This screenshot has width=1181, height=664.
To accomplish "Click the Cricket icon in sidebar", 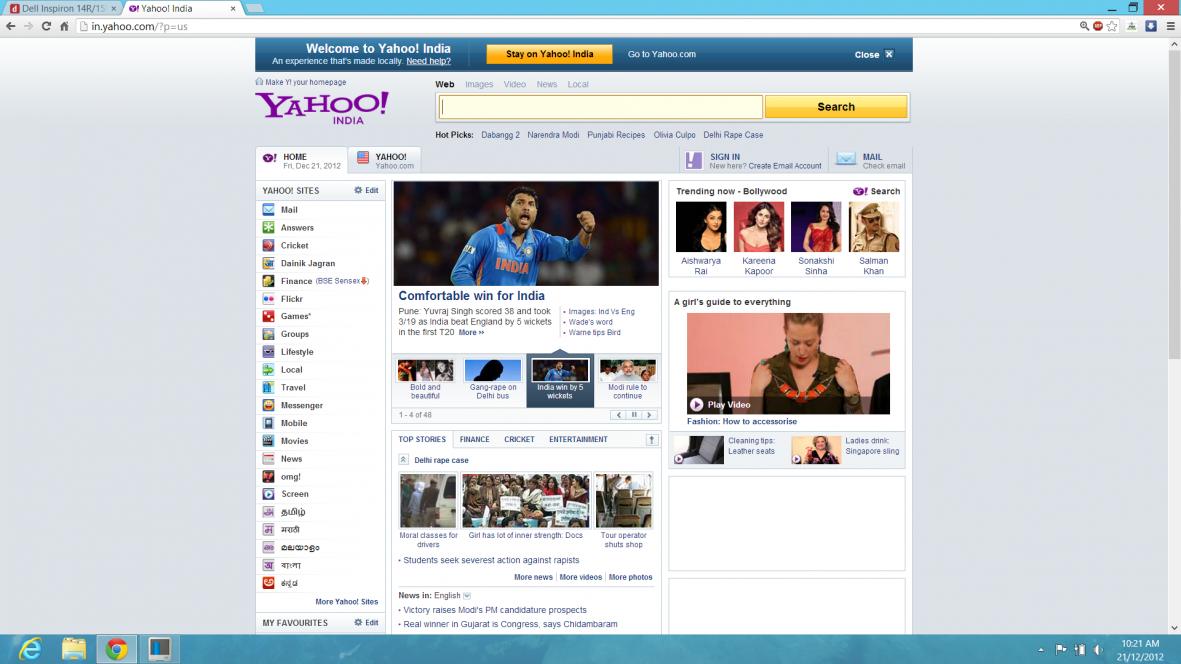I will (268, 245).
